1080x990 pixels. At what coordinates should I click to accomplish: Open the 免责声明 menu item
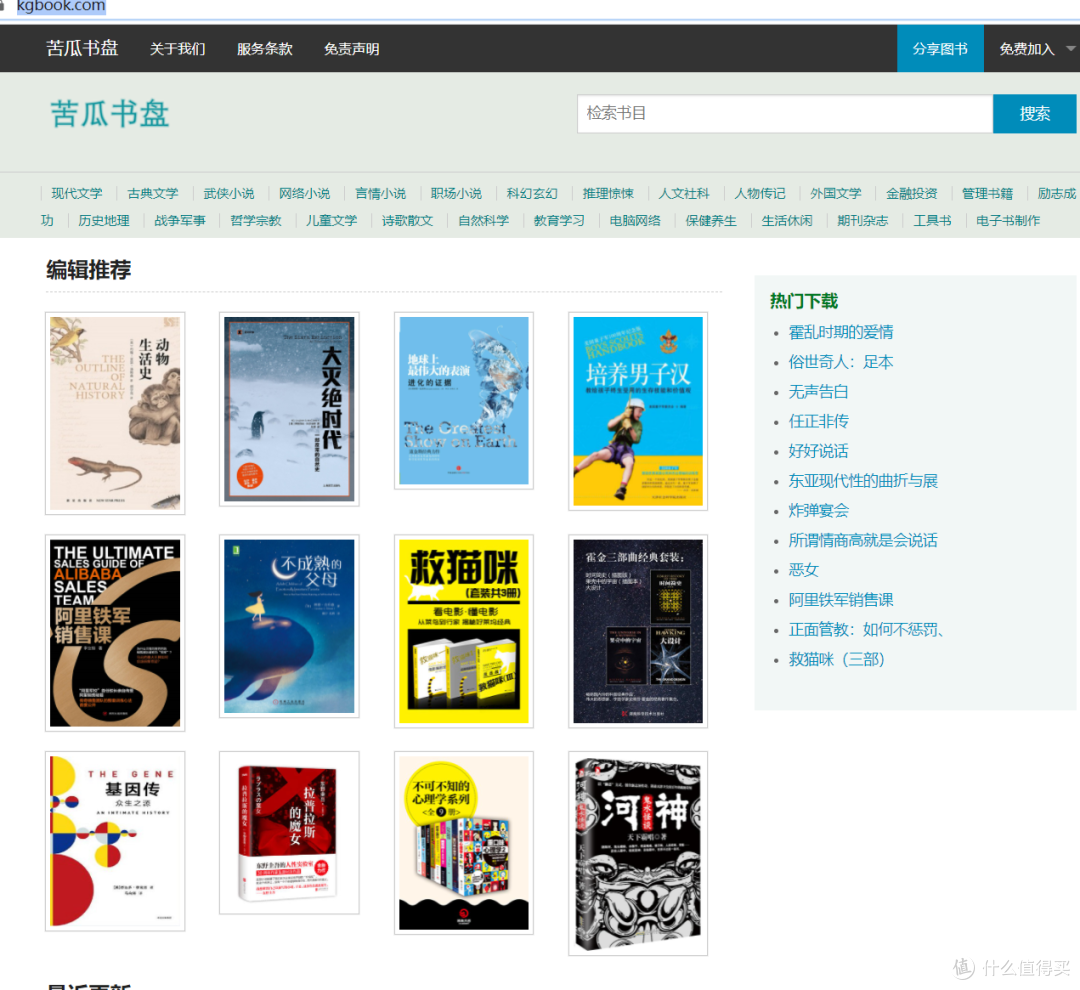click(x=351, y=49)
